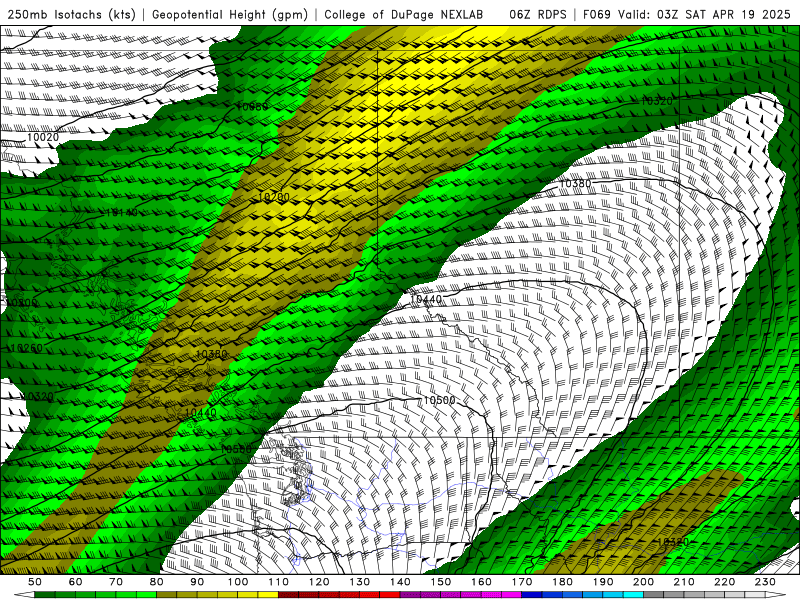Click the 60 knot value on the color scale
This screenshot has height=600, width=800.
(75, 582)
